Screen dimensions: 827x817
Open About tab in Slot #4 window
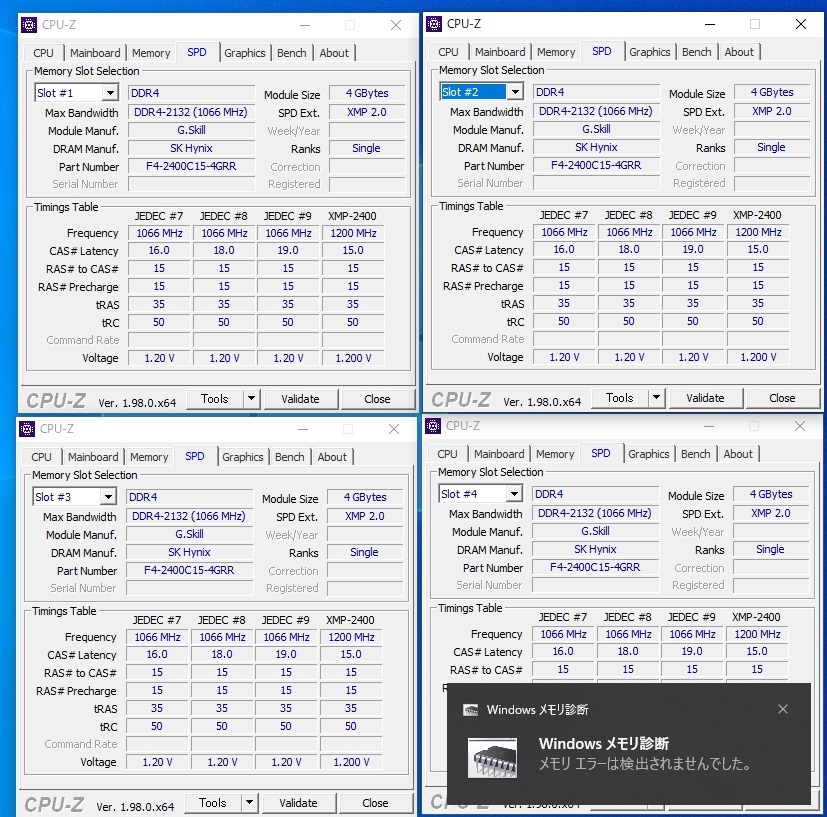coord(738,454)
